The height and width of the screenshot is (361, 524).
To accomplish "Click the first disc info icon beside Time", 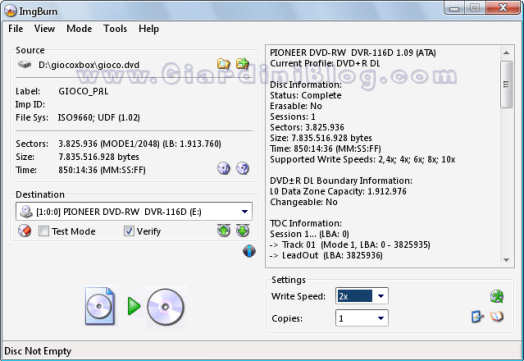I will pyautogui.click(x=224, y=168).
